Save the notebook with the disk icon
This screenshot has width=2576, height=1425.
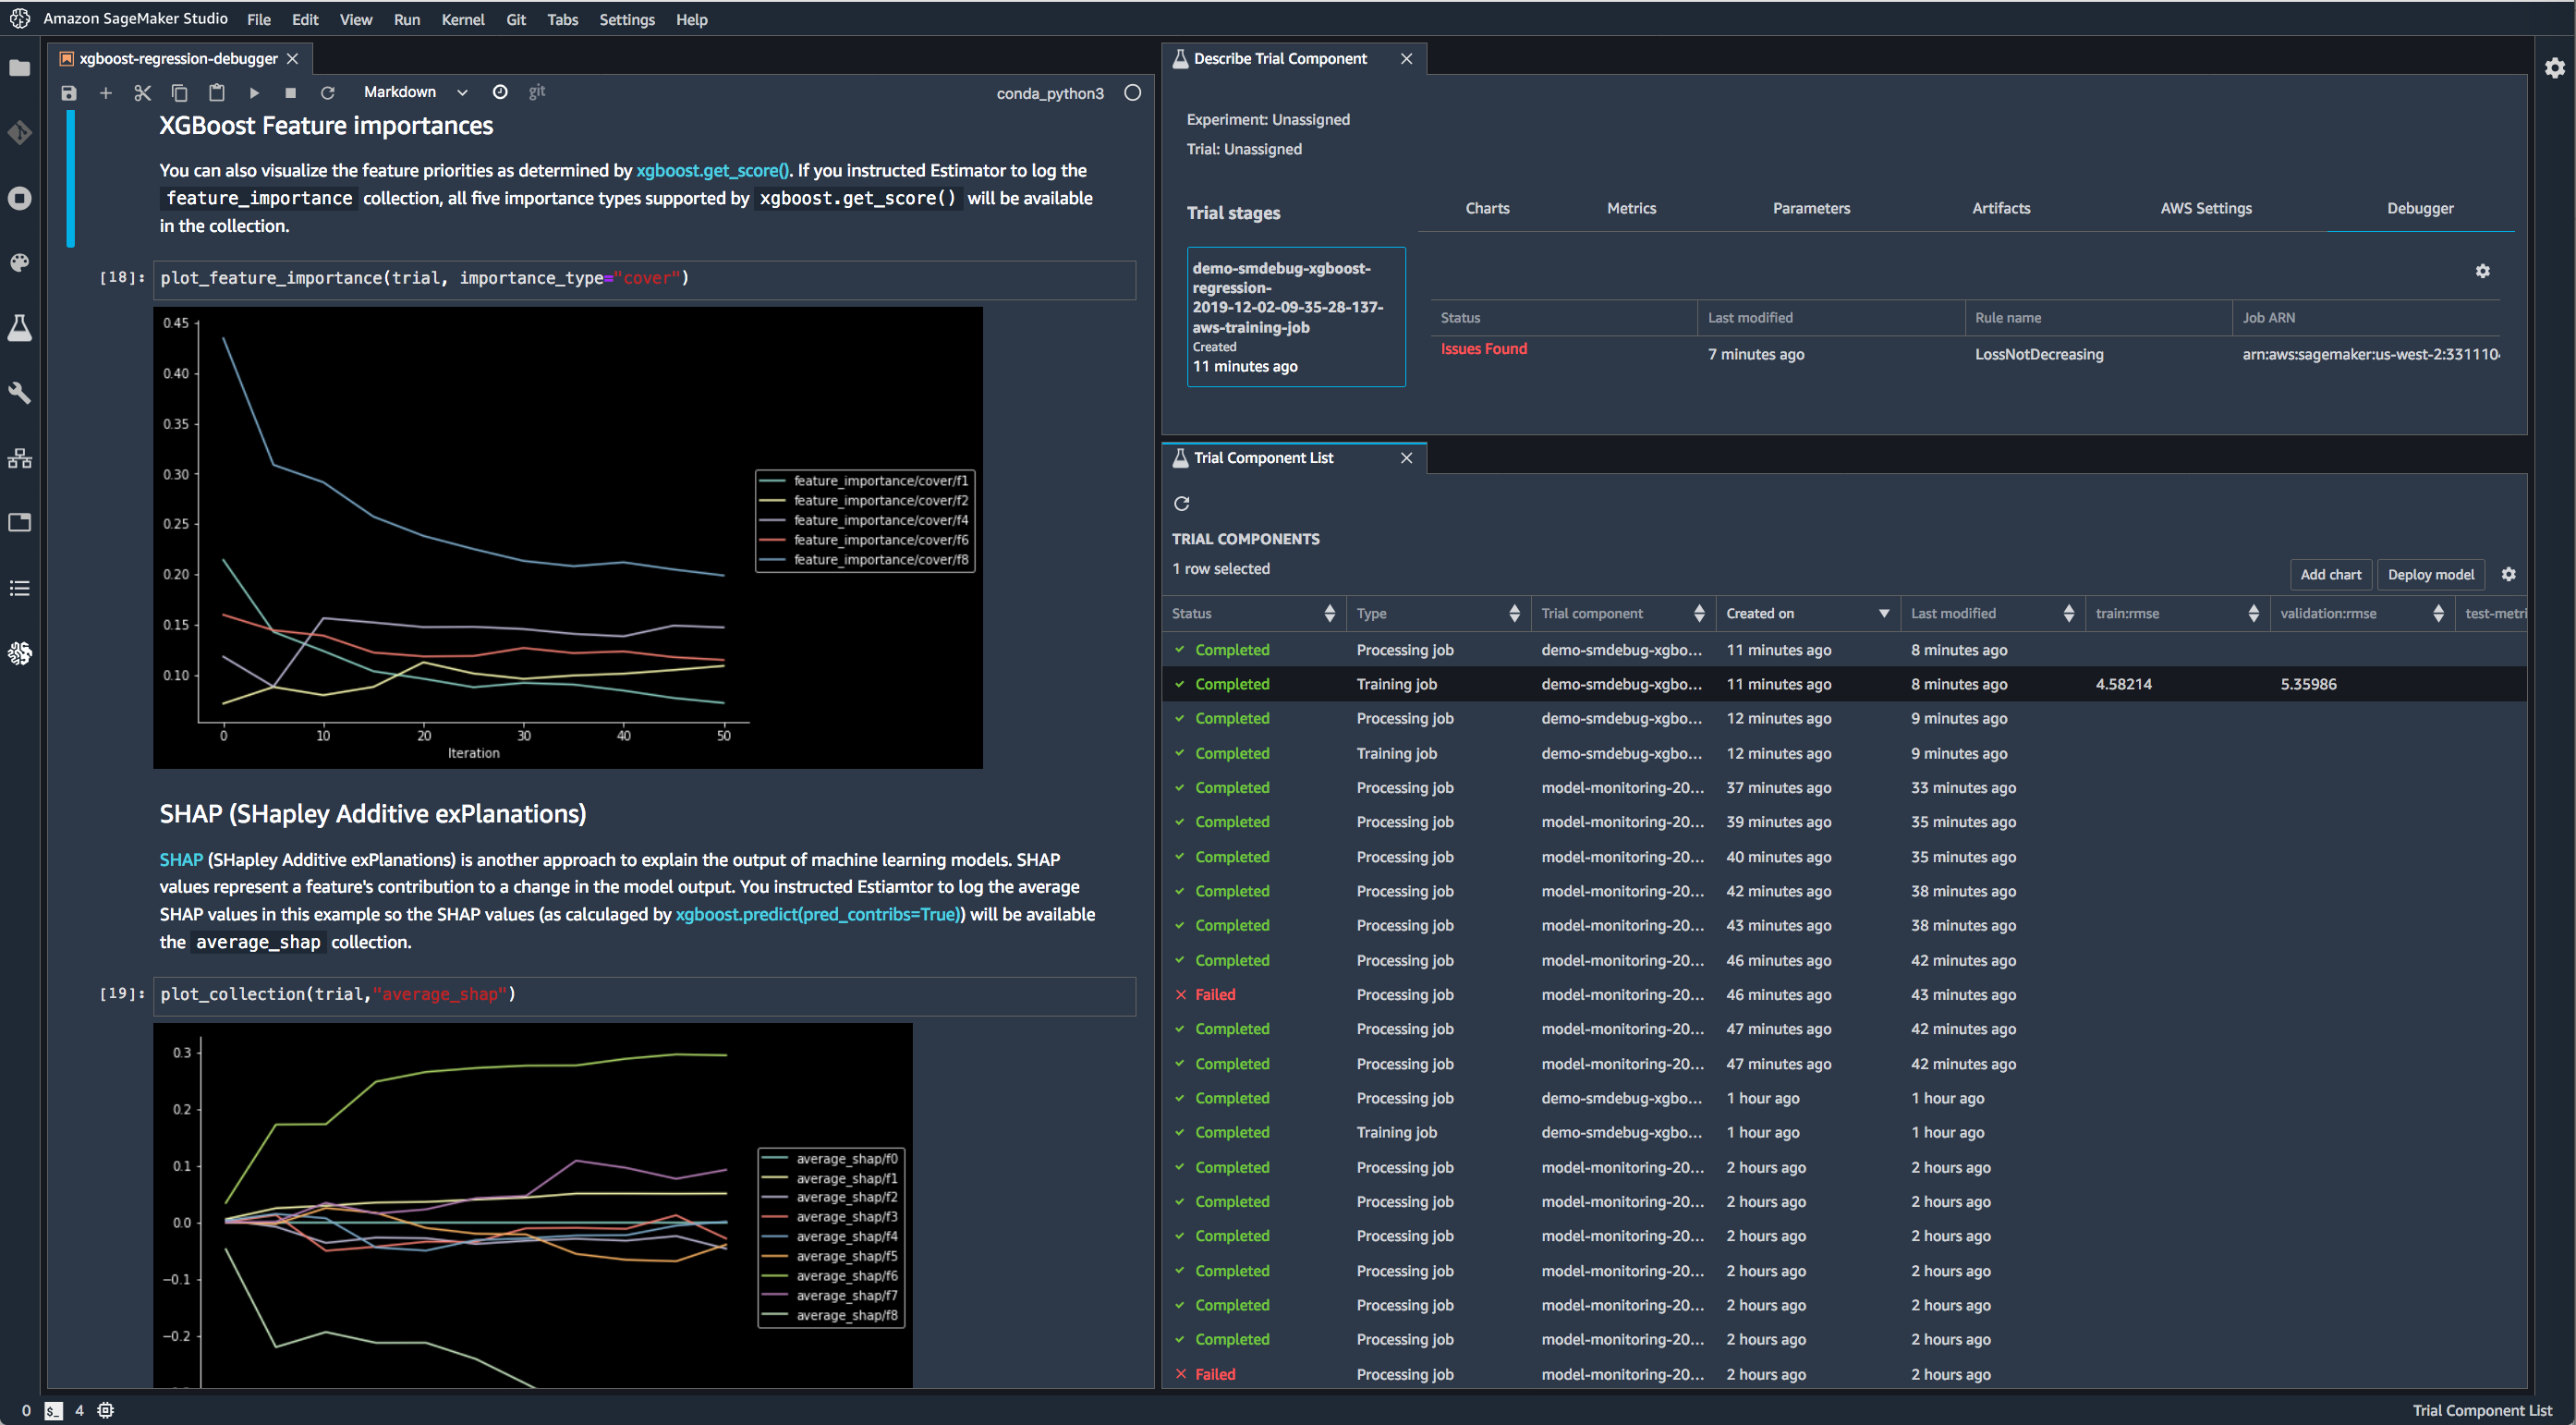[x=68, y=93]
